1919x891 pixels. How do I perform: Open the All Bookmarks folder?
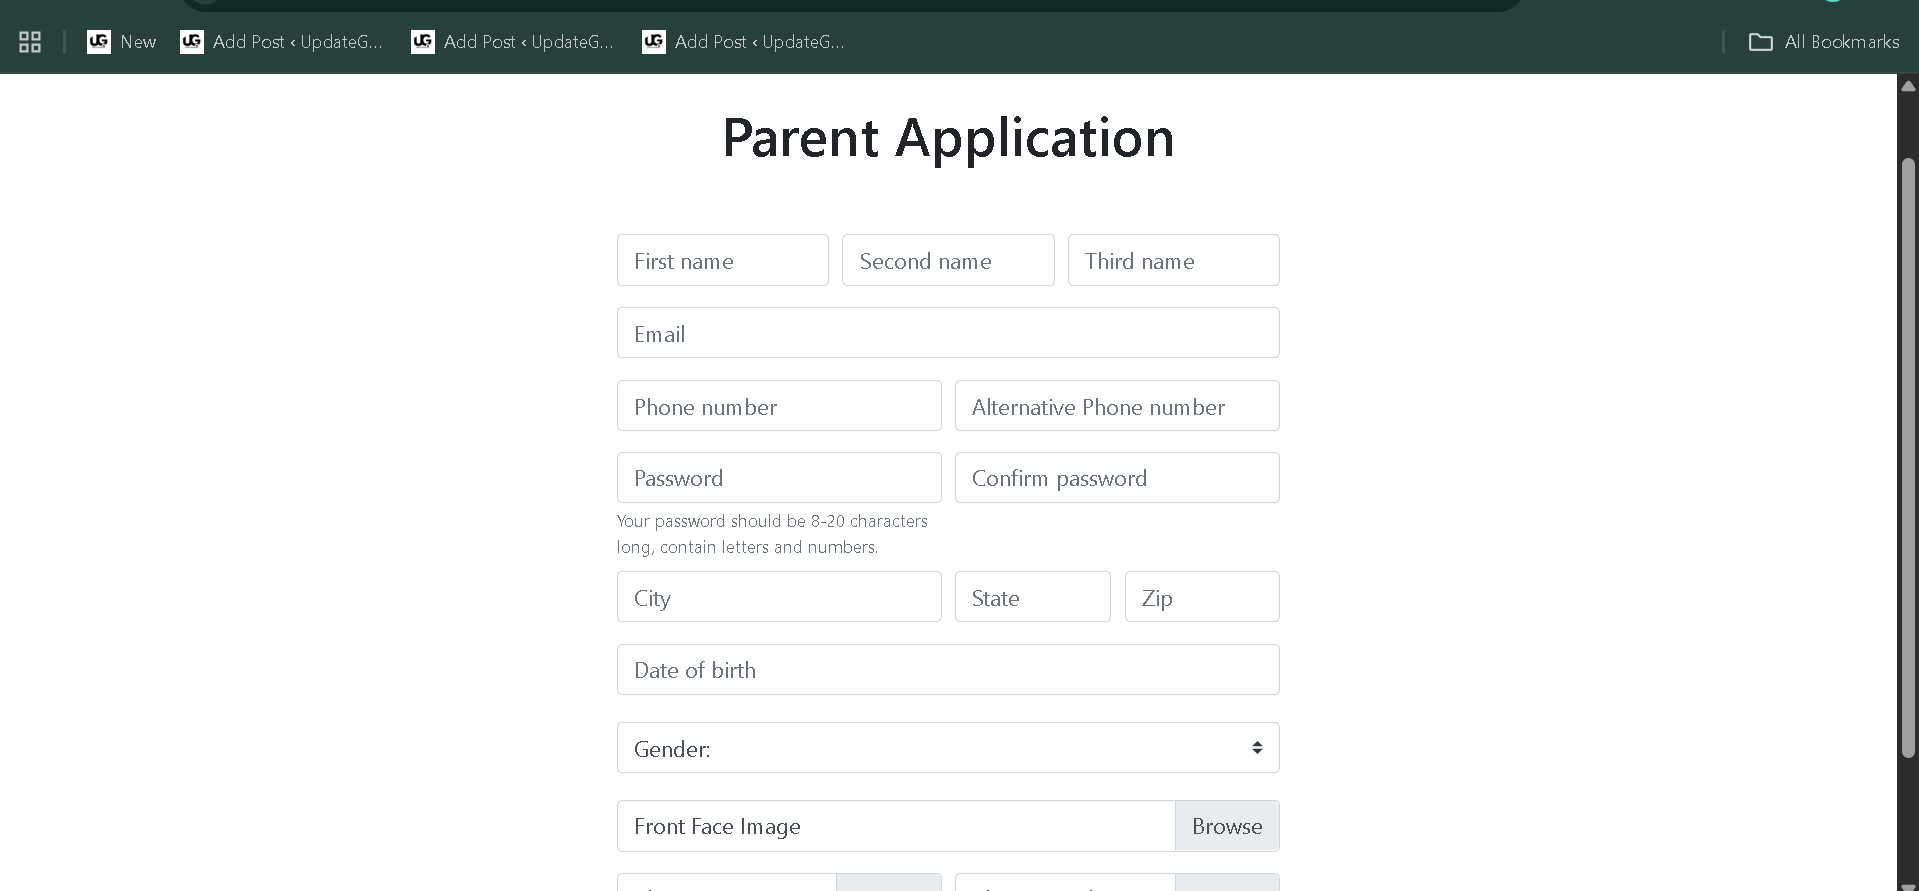pyautogui.click(x=1824, y=42)
